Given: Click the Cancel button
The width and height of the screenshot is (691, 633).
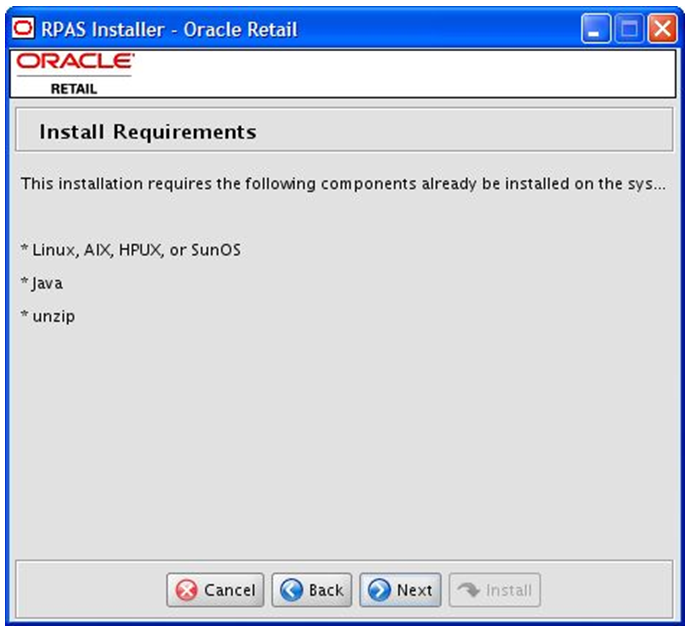Looking at the screenshot, I should (215, 590).
